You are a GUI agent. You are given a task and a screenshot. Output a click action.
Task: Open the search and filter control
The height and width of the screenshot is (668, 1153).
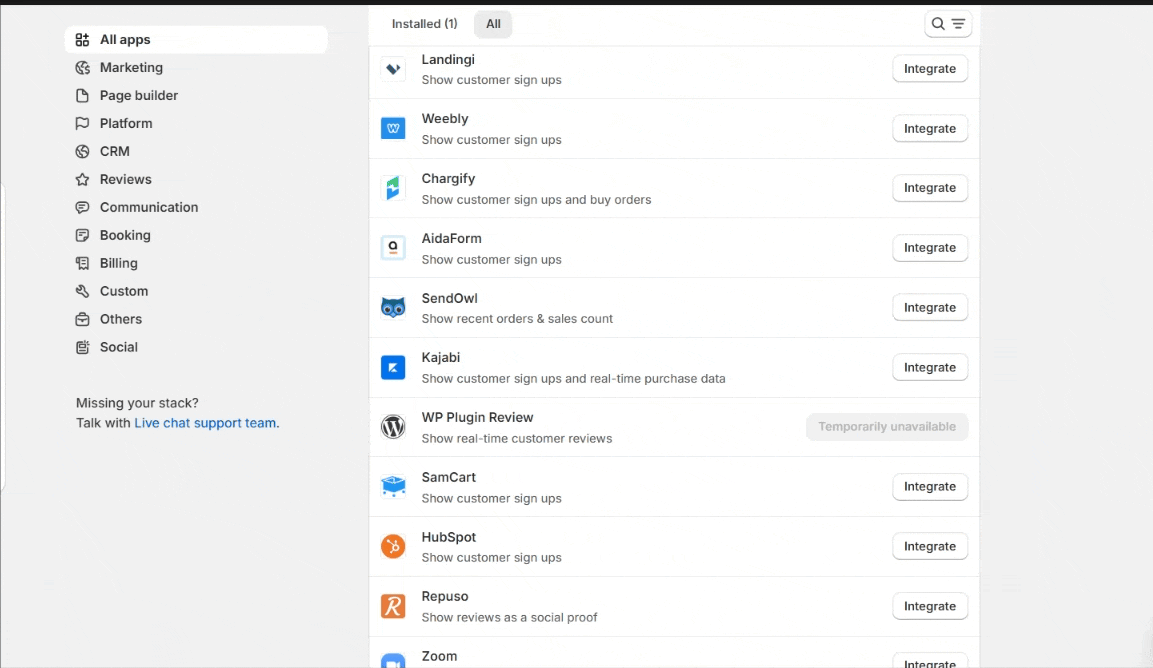tap(948, 24)
